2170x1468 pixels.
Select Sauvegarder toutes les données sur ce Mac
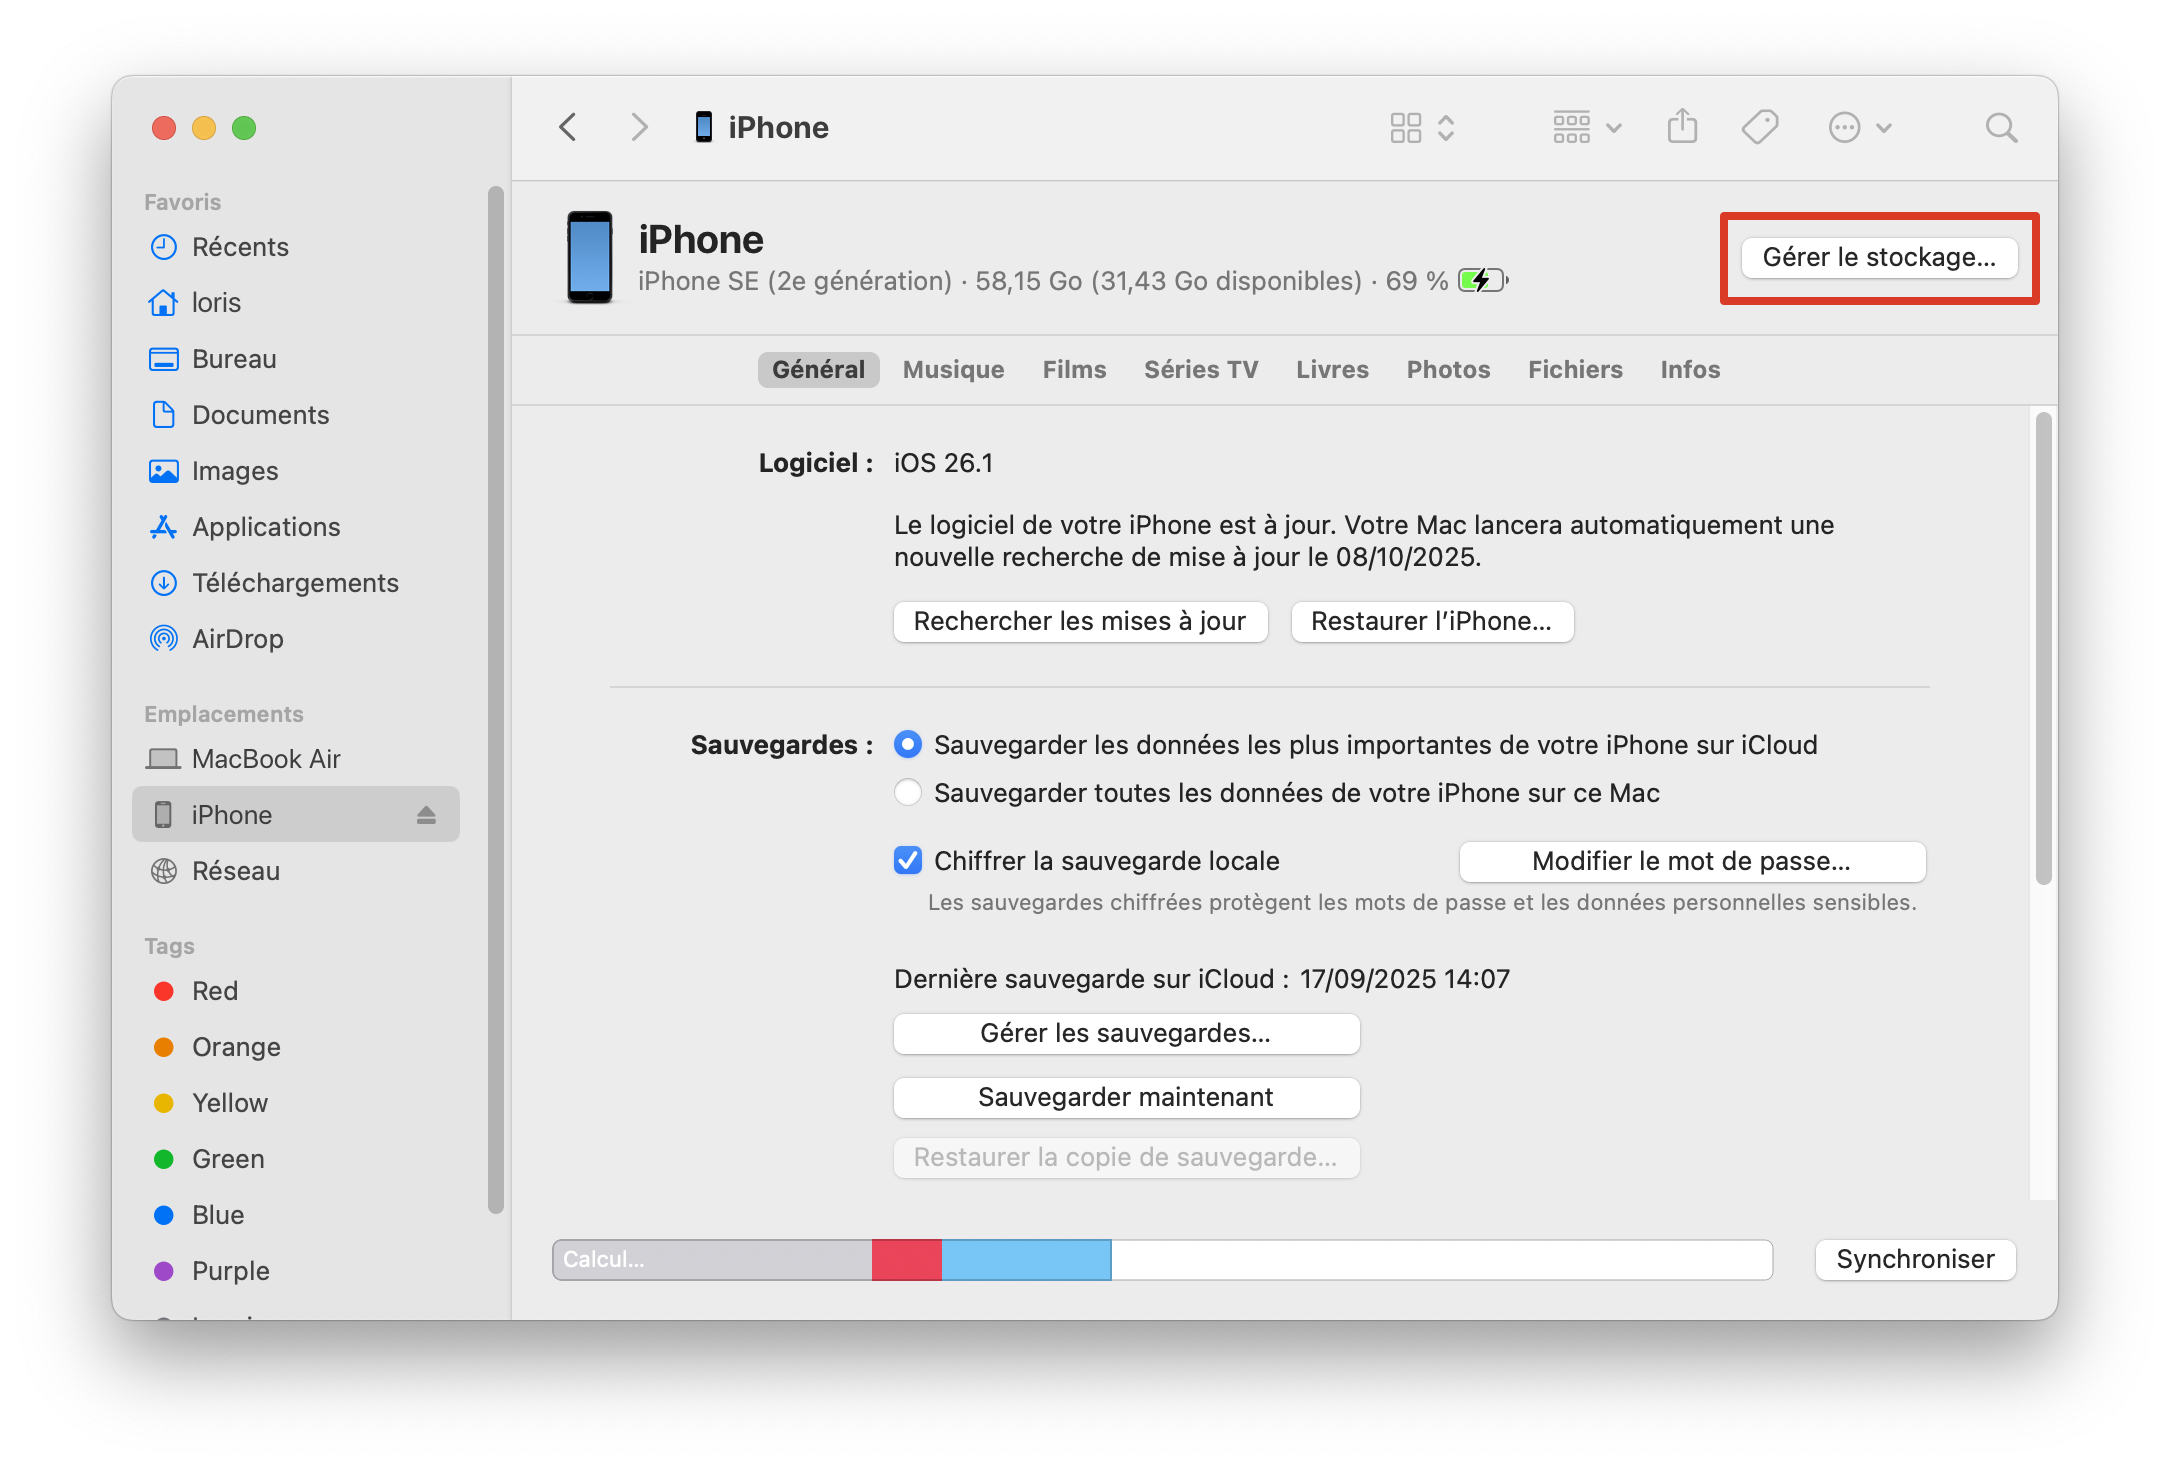(x=907, y=792)
